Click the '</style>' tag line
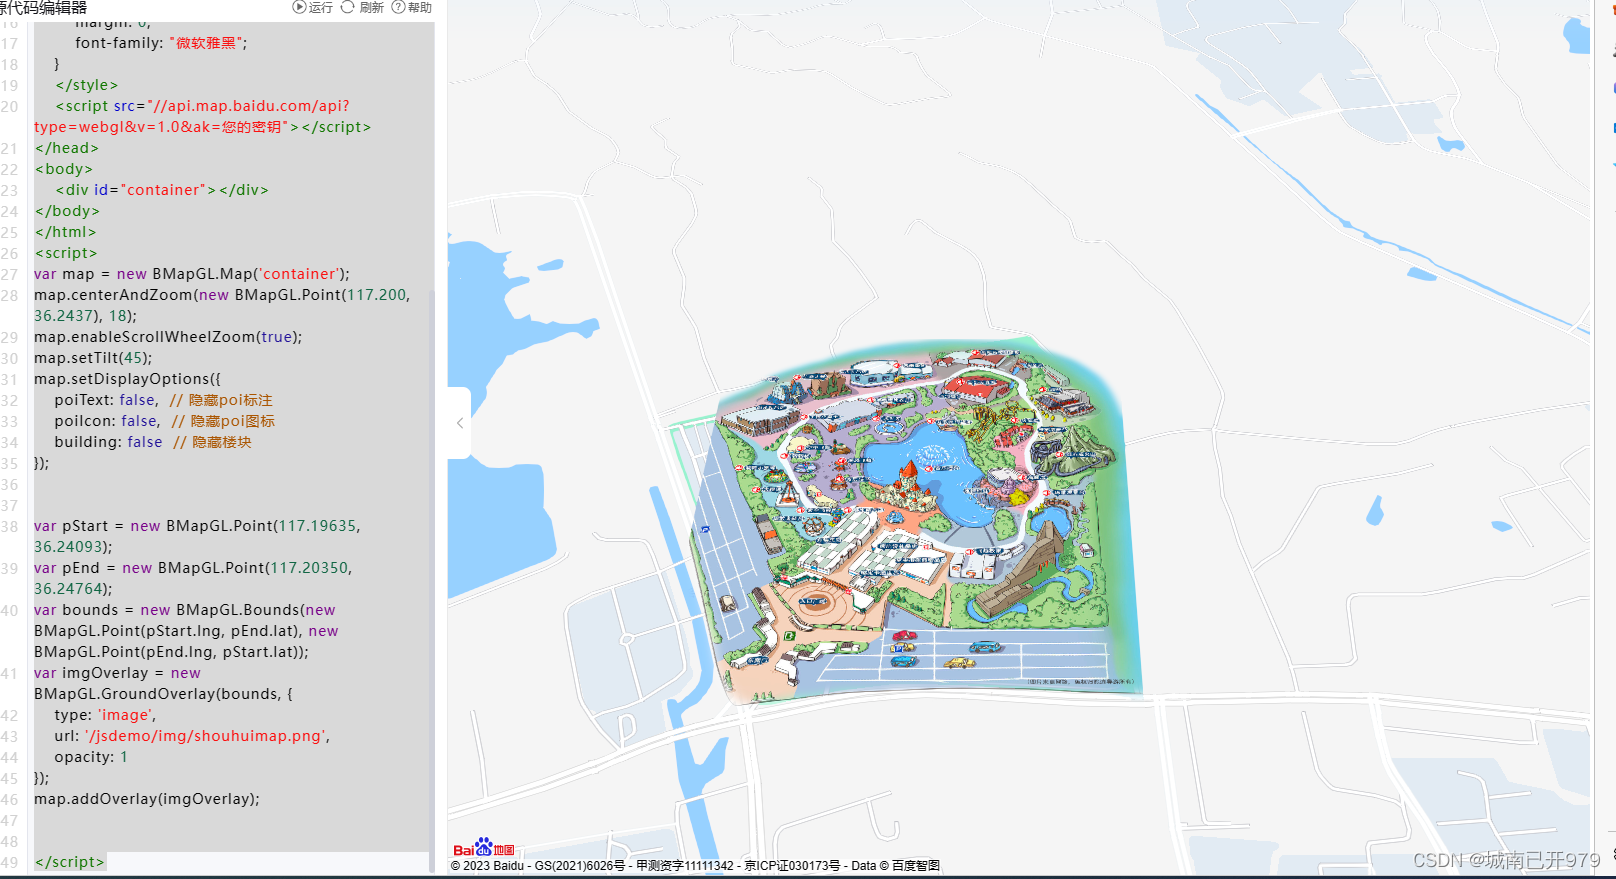 click(87, 85)
